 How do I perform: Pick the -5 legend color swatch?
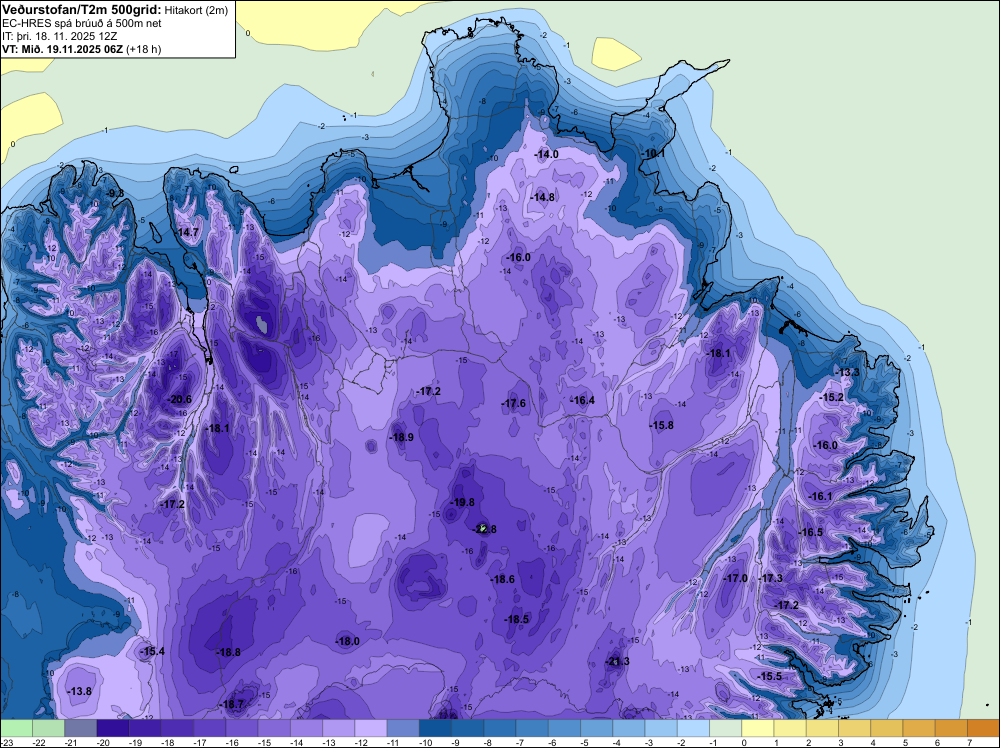tap(597, 728)
